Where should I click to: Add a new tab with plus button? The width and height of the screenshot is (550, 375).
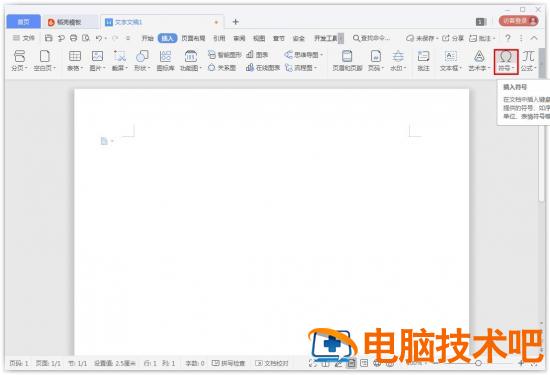236,22
